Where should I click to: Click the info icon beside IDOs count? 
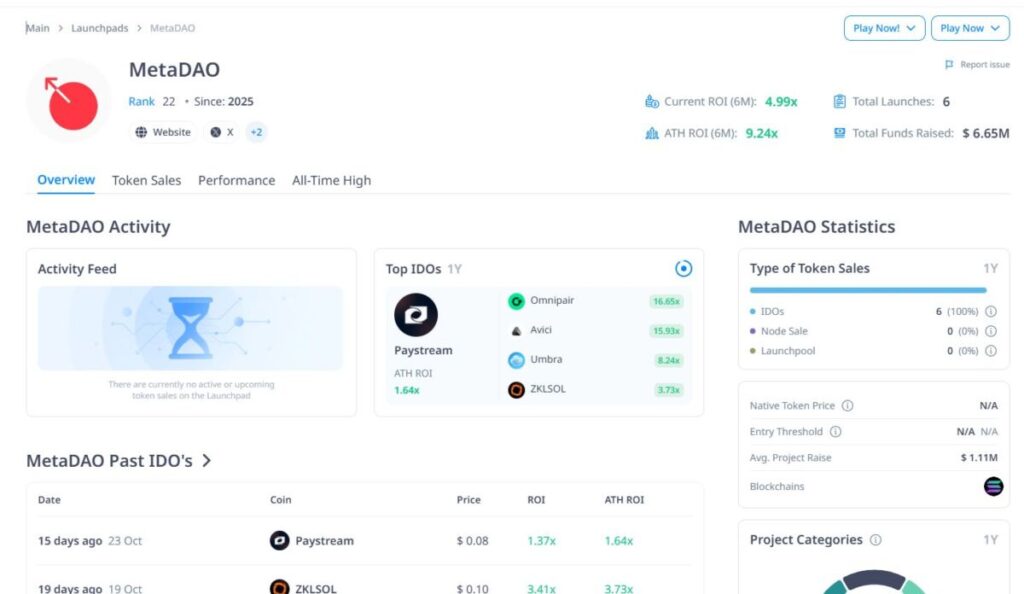(990, 312)
